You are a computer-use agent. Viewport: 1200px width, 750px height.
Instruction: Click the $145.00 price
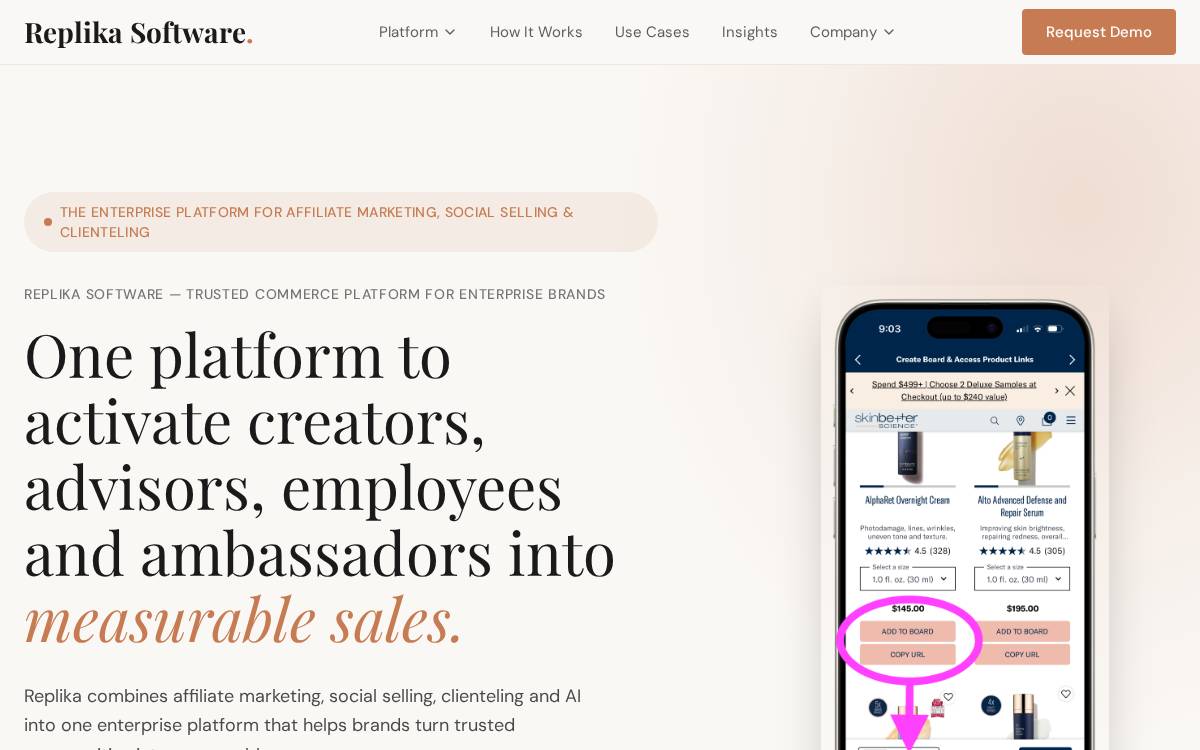[x=908, y=608]
